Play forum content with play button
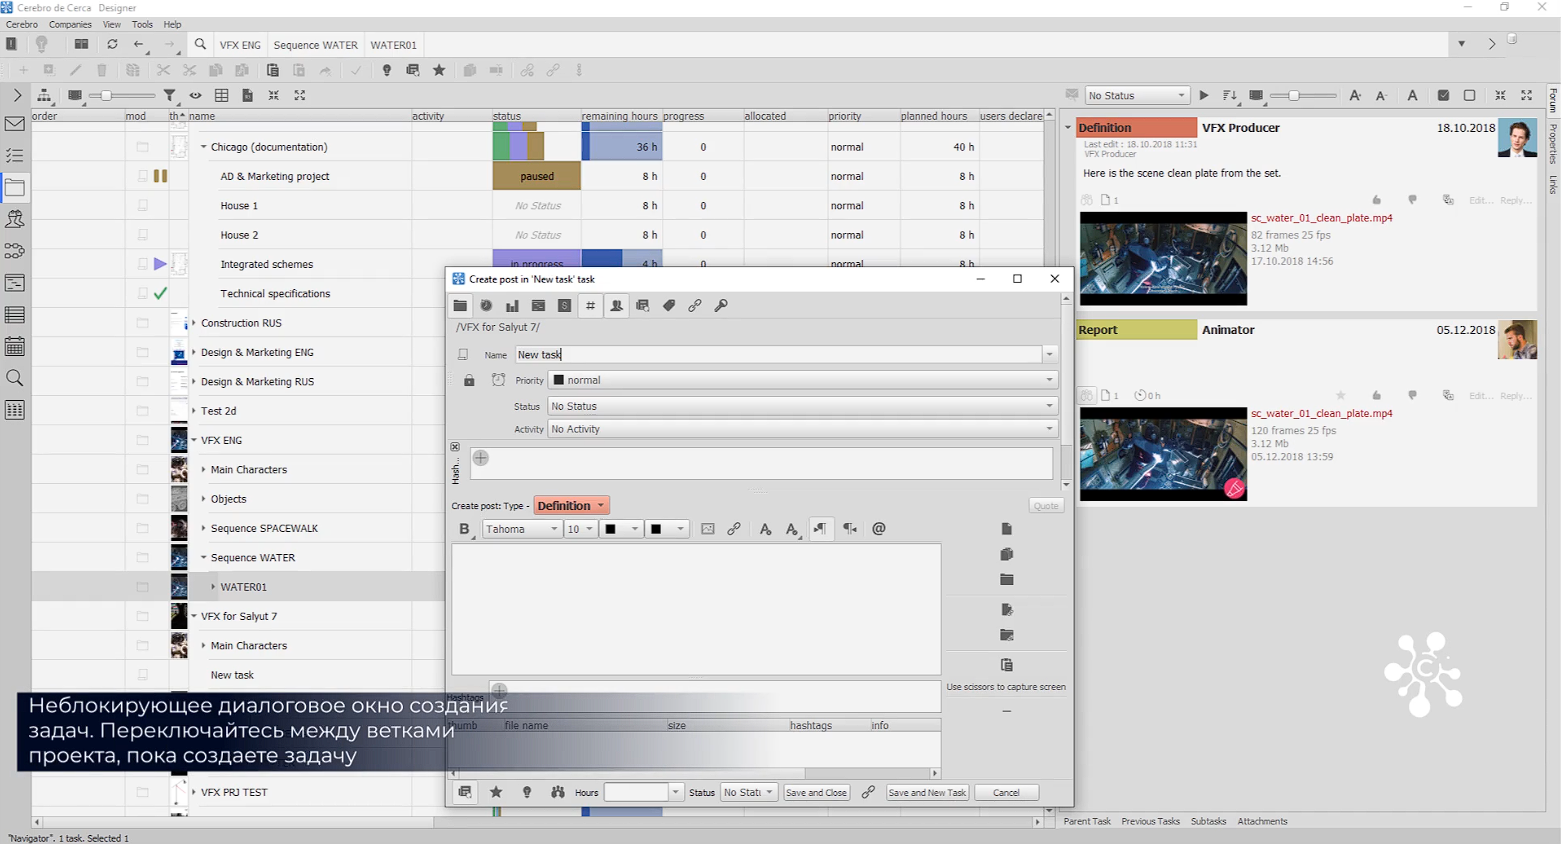The height and width of the screenshot is (844, 1561). coord(1204,95)
